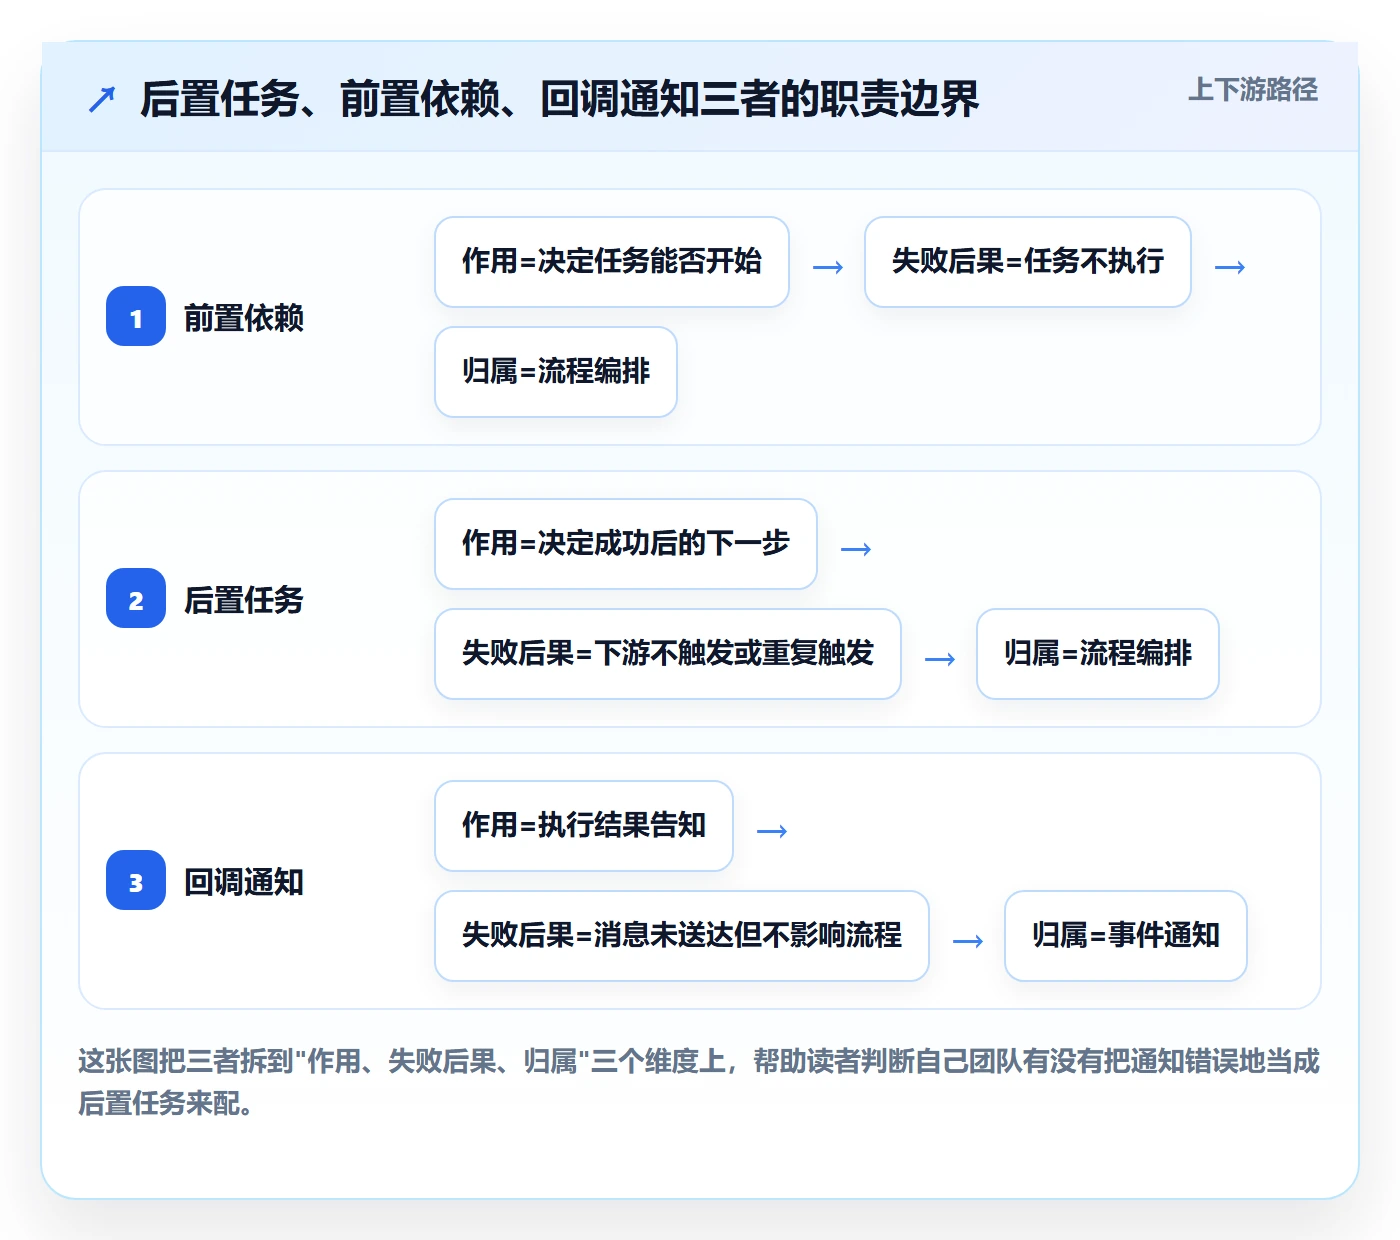1400x1240 pixels.
Task: Select the number 2 badge for 后置任务
Action: (x=136, y=598)
